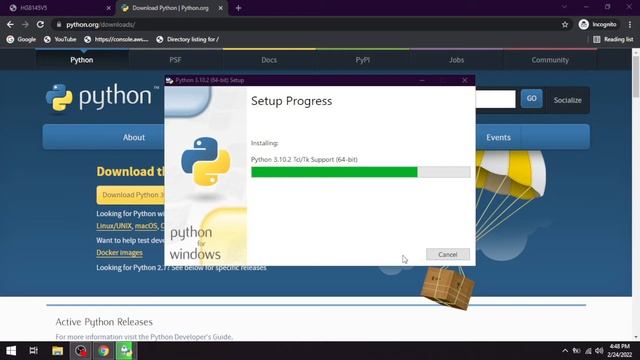Open File Explorer from the taskbar
Viewport: 640px width, 360px height.
[58, 351]
